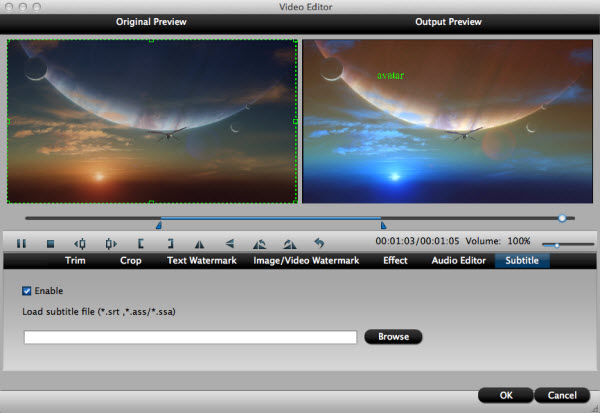Open the Audio Editor tab
600x413 pixels.
458,261
